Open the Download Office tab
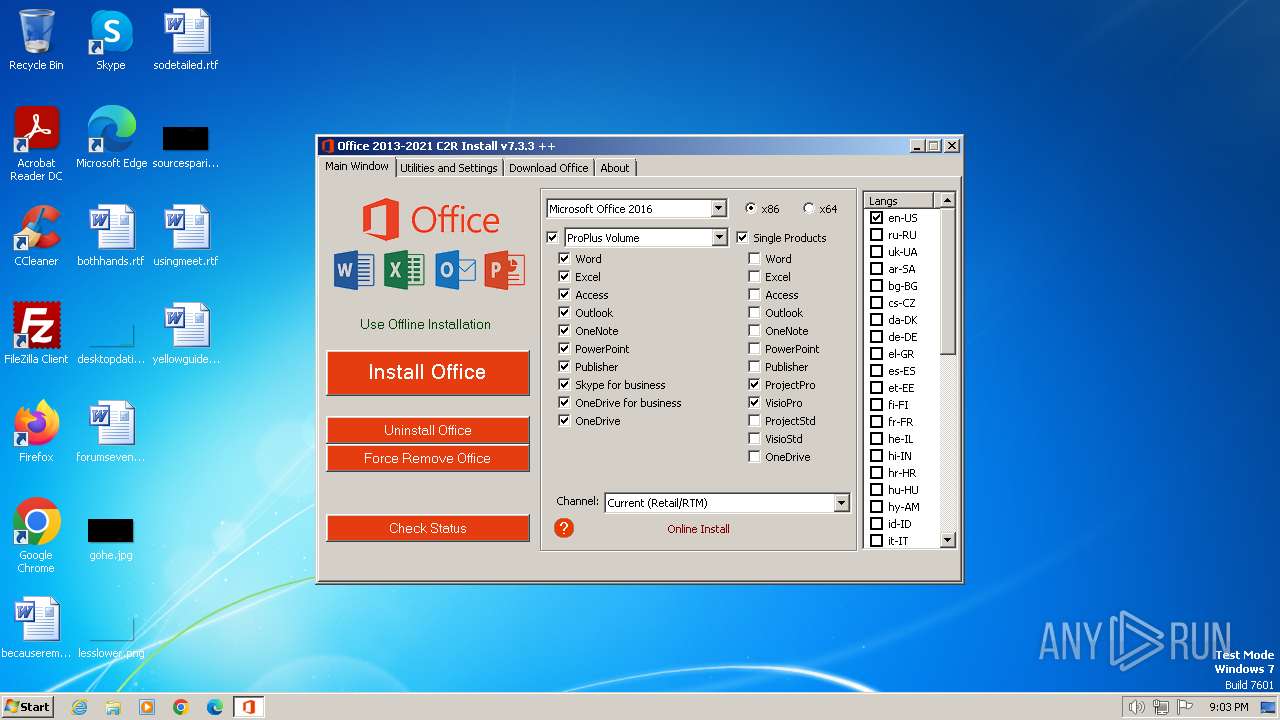This screenshot has width=1280, height=720. click(548, 168)
